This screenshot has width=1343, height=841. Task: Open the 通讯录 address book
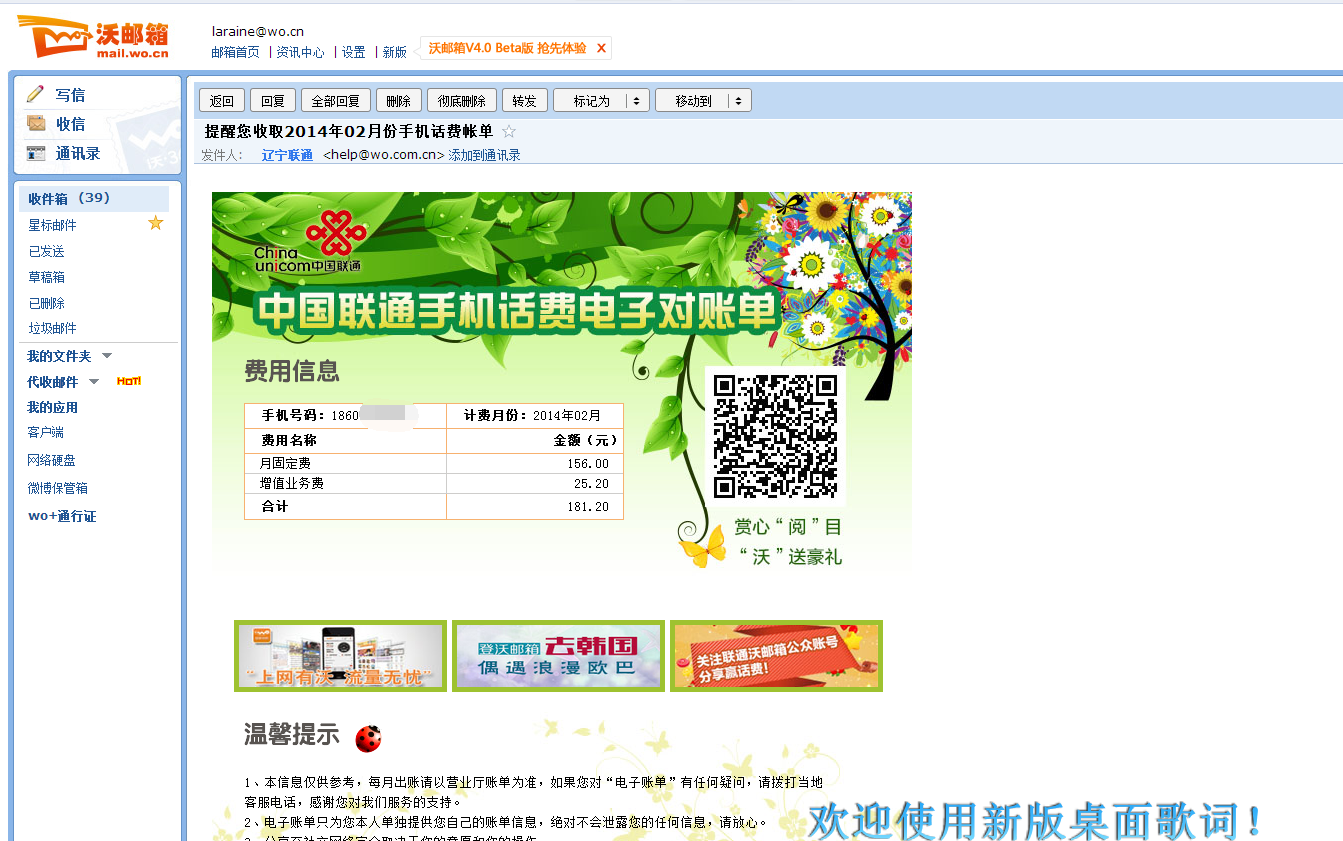tap(78, 153)
